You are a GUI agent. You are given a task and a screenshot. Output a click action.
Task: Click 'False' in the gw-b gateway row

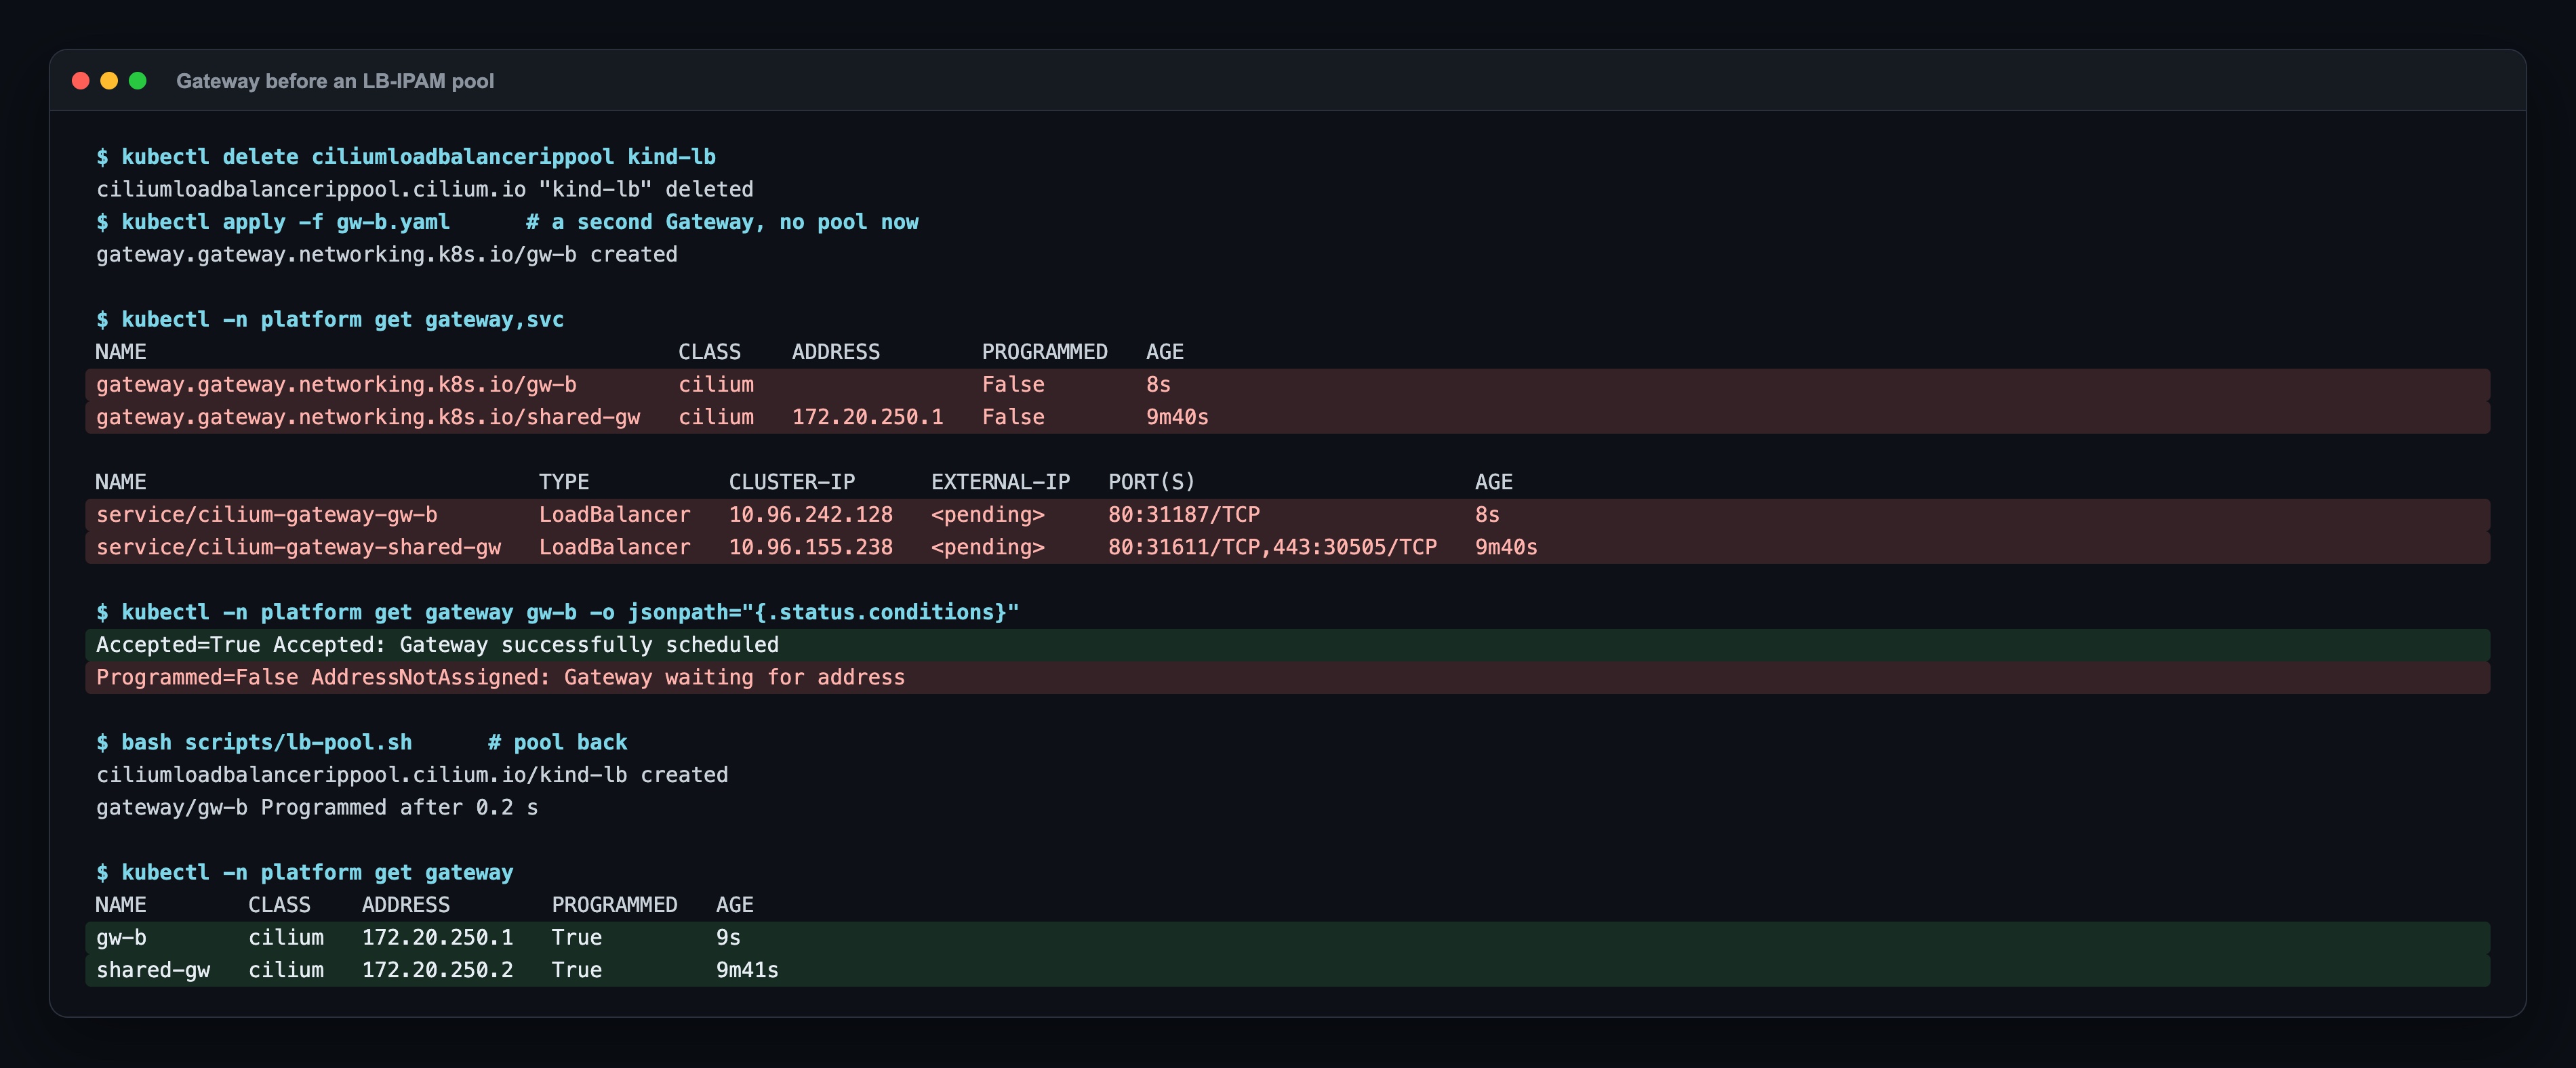(x=1013, y=385)
